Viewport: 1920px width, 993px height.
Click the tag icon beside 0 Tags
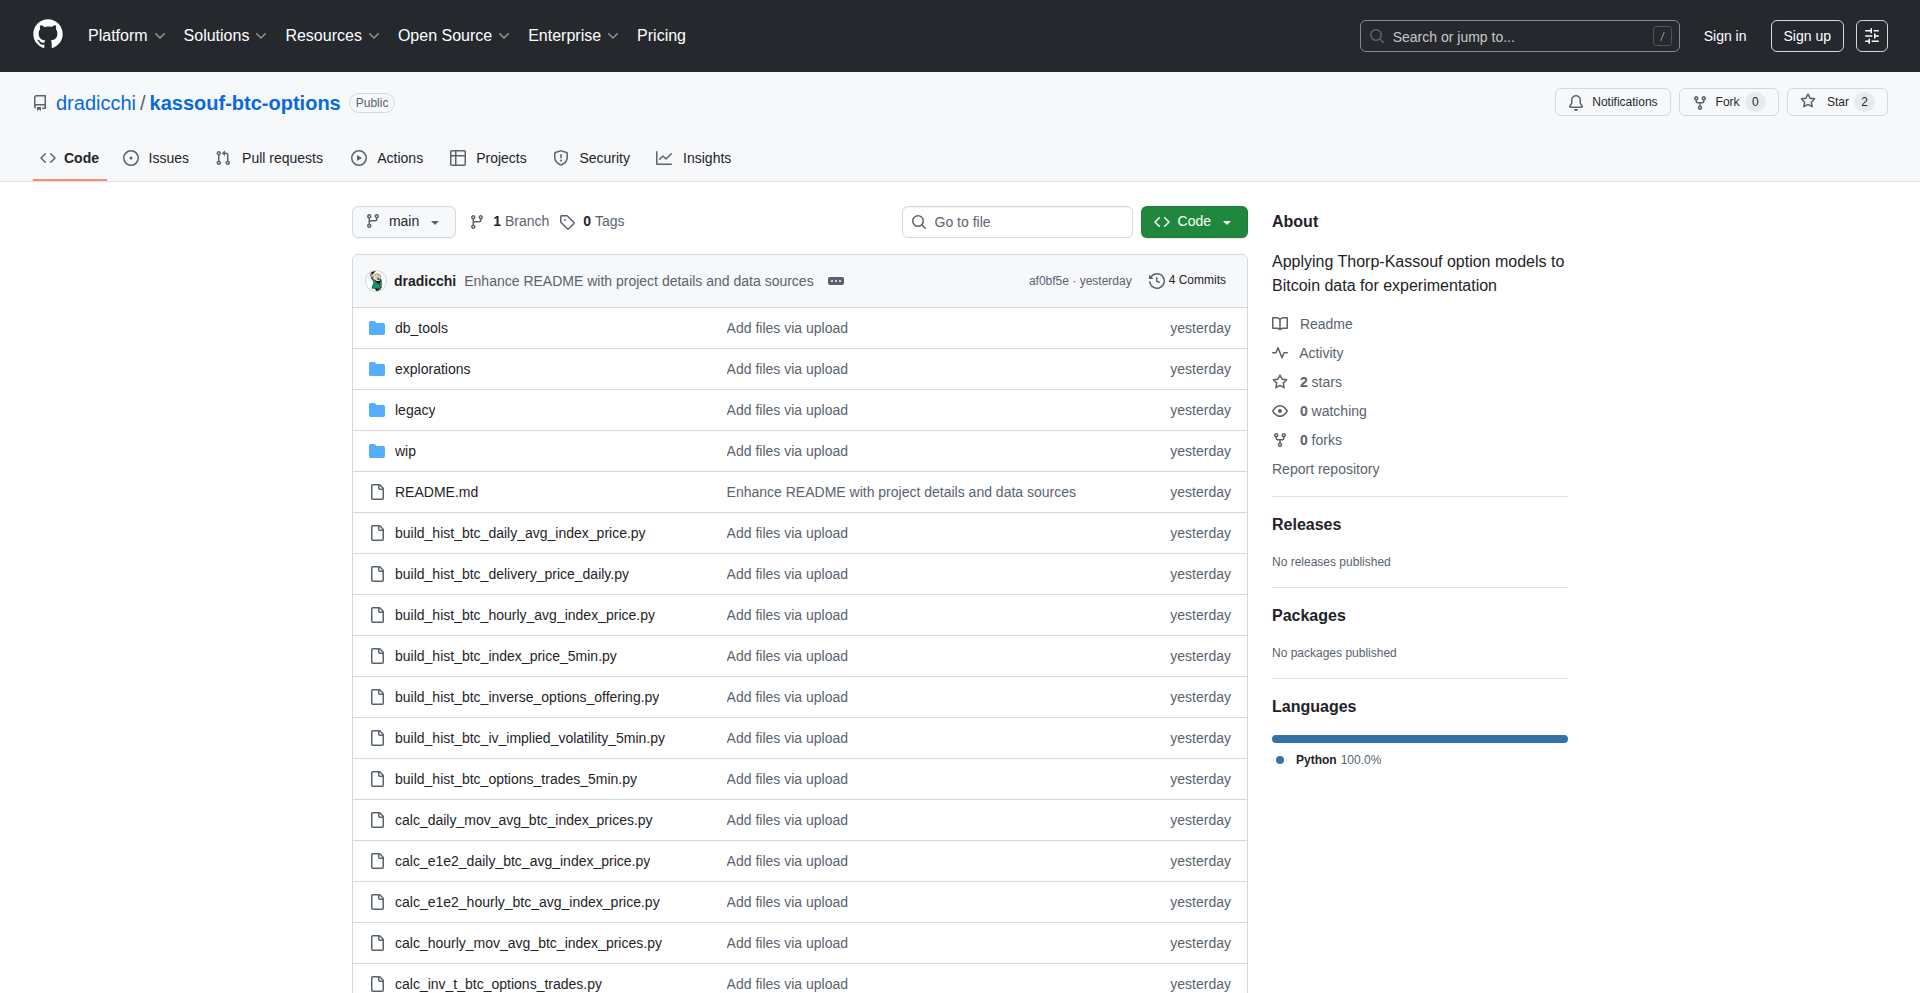coord(567,222)
